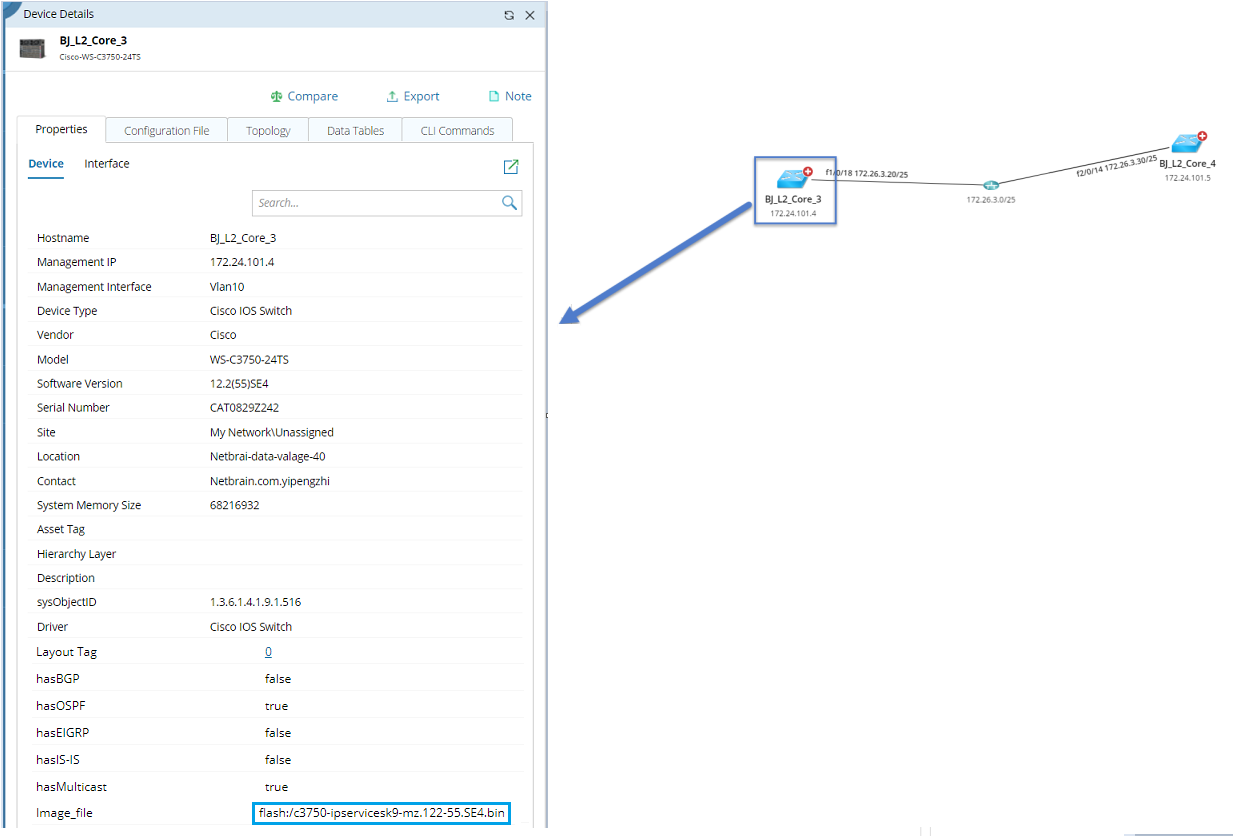This screenshot has height=836, width=1233.
Task: Click the 172.26.3.0/25 LAN segment node
Action: [990, 186]
